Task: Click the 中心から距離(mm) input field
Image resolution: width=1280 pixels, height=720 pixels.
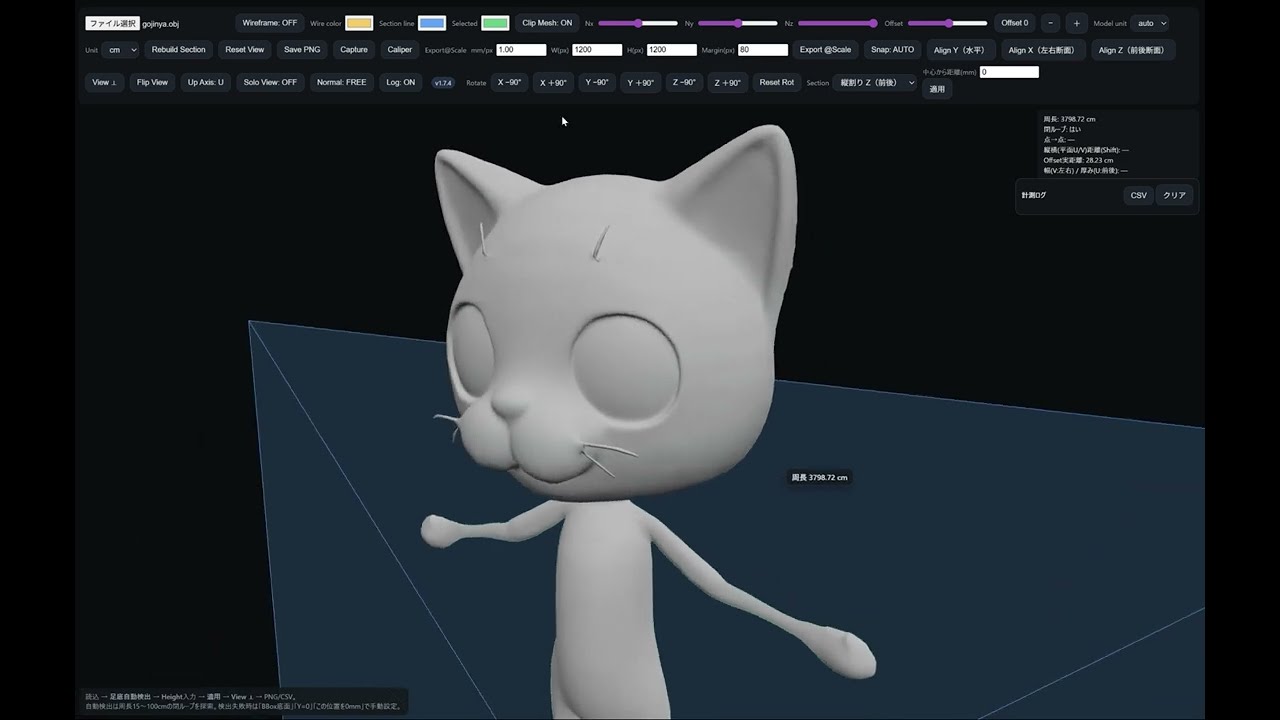Action: [1009, 72]
